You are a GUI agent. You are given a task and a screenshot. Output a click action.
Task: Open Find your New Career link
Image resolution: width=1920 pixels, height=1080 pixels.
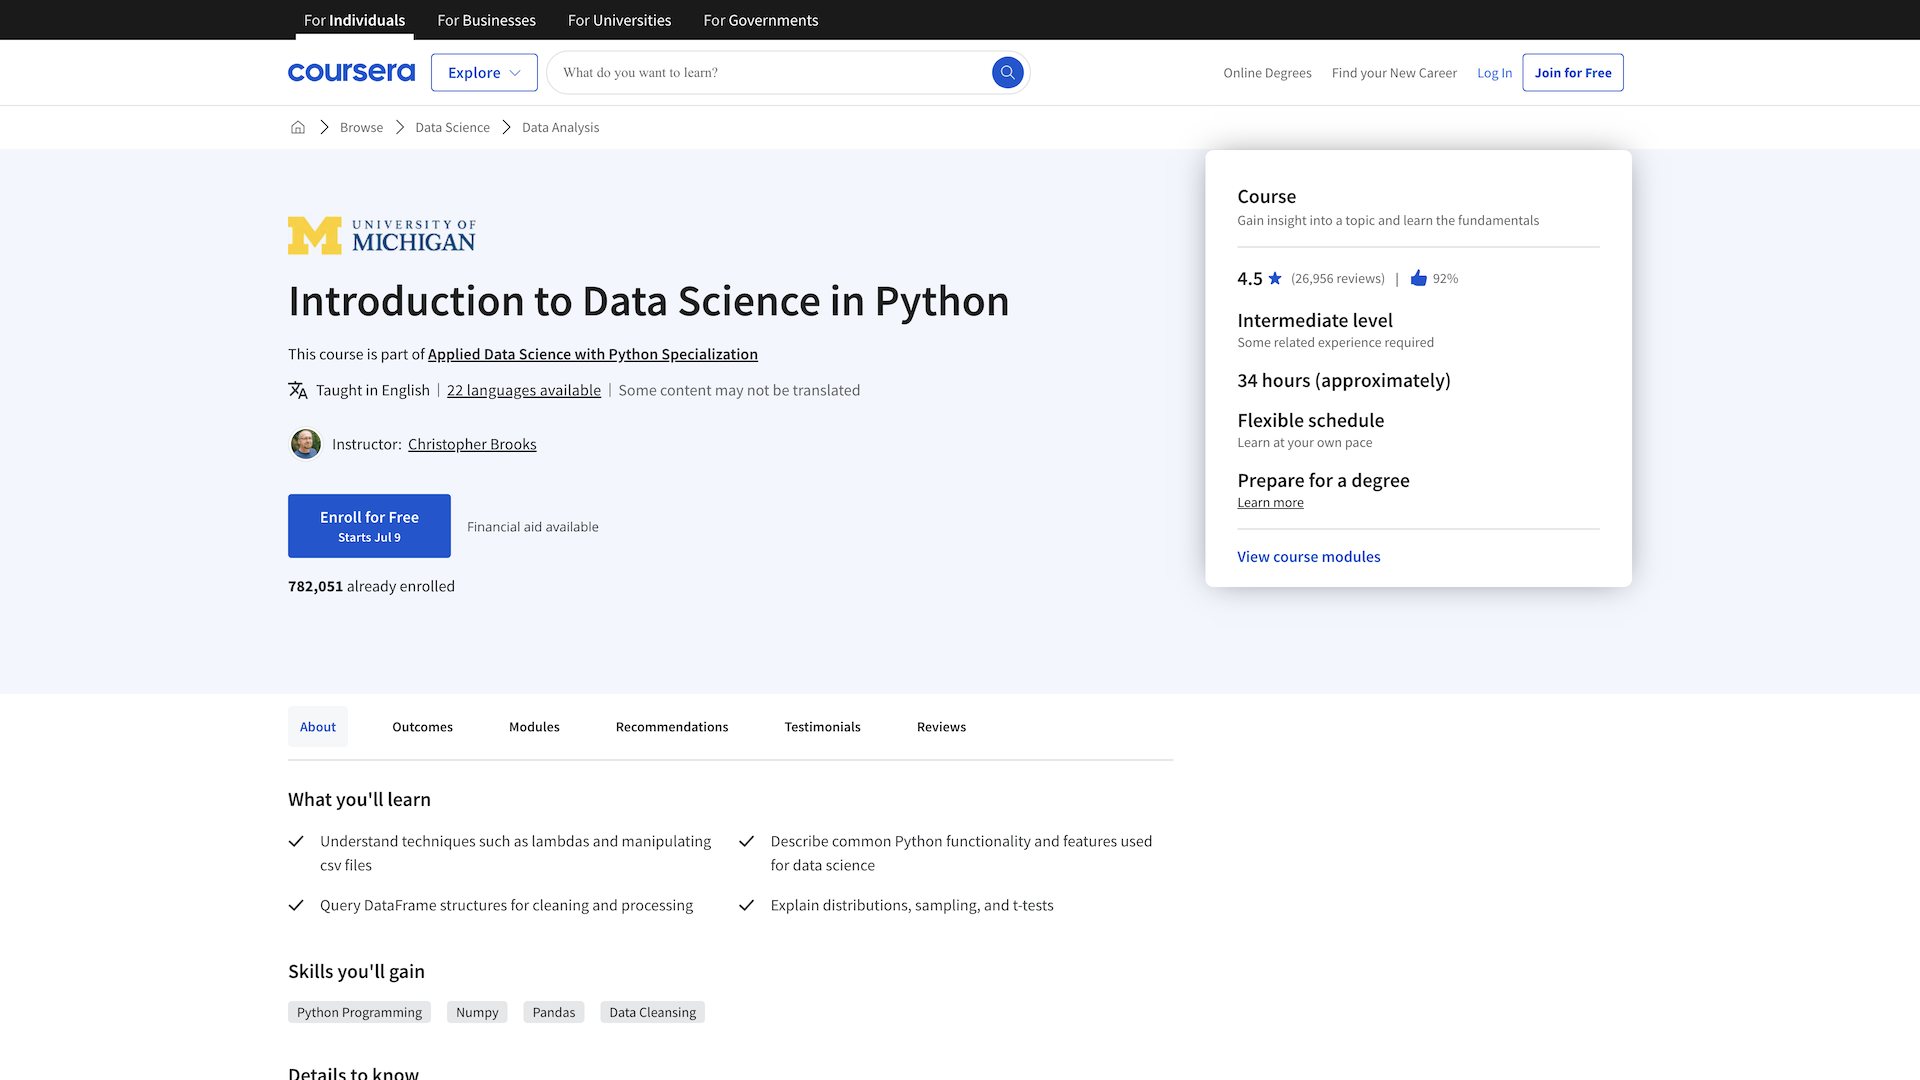(1394, 73)
